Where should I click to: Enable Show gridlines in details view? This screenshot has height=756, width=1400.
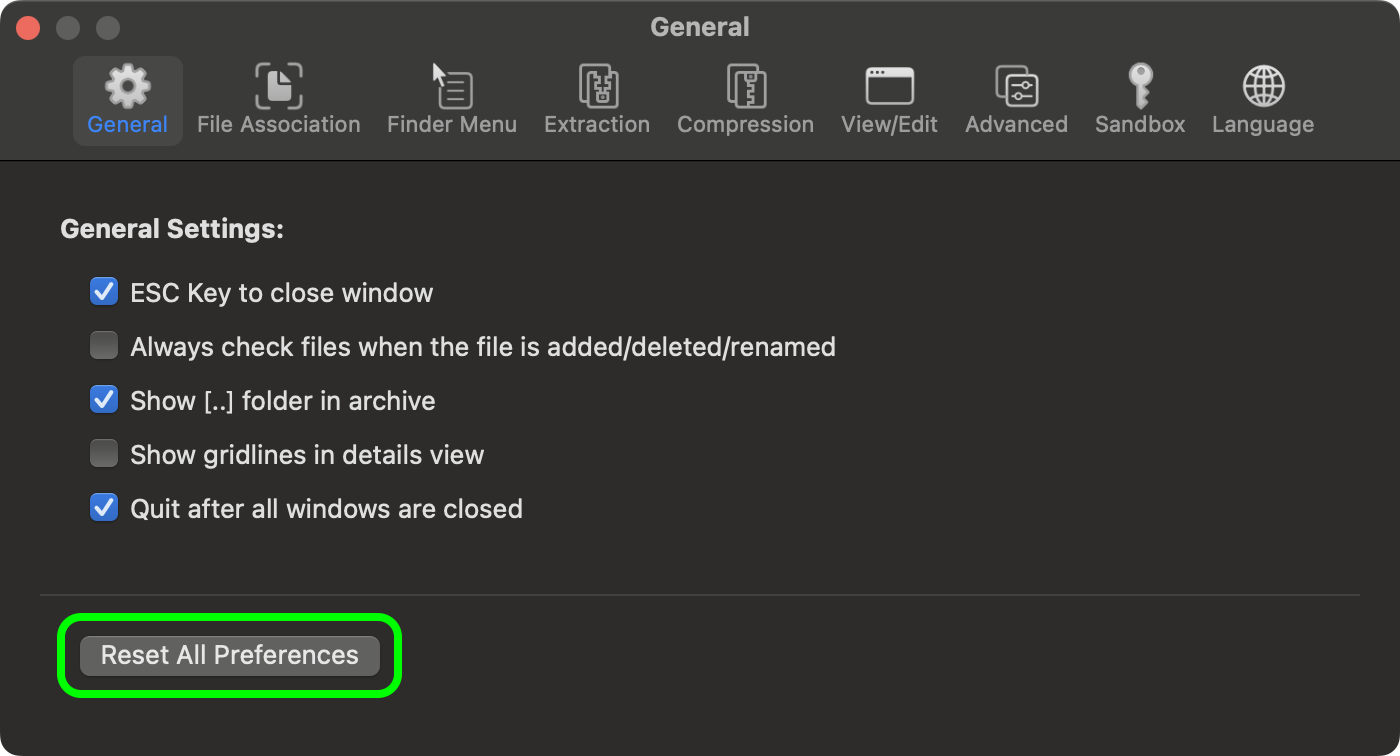(104, 454)
